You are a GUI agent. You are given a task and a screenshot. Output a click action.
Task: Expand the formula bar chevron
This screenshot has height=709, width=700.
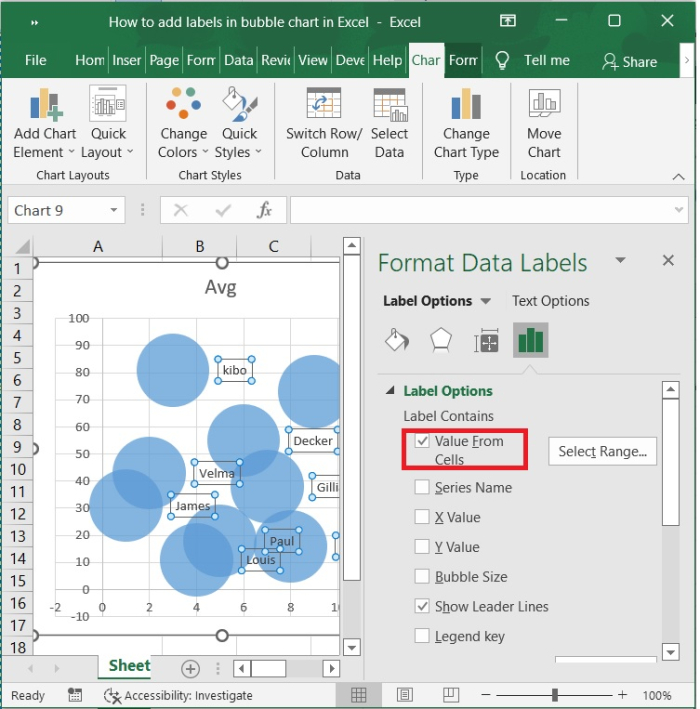[x=678, y=210]
